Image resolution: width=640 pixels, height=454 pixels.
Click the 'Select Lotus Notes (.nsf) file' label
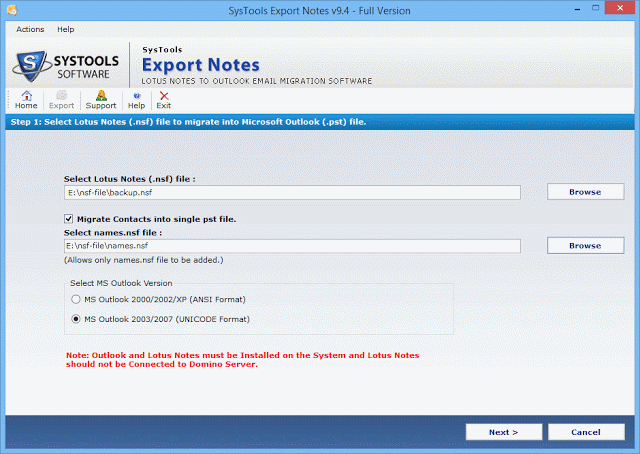pyautogui.click(x=129, y=179)
